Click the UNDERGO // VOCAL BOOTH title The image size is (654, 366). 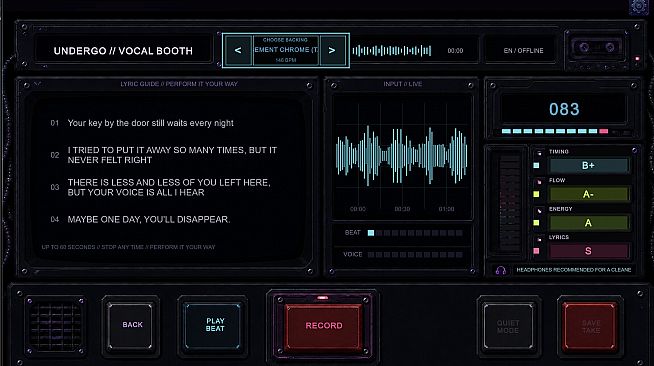coord(123,51)
